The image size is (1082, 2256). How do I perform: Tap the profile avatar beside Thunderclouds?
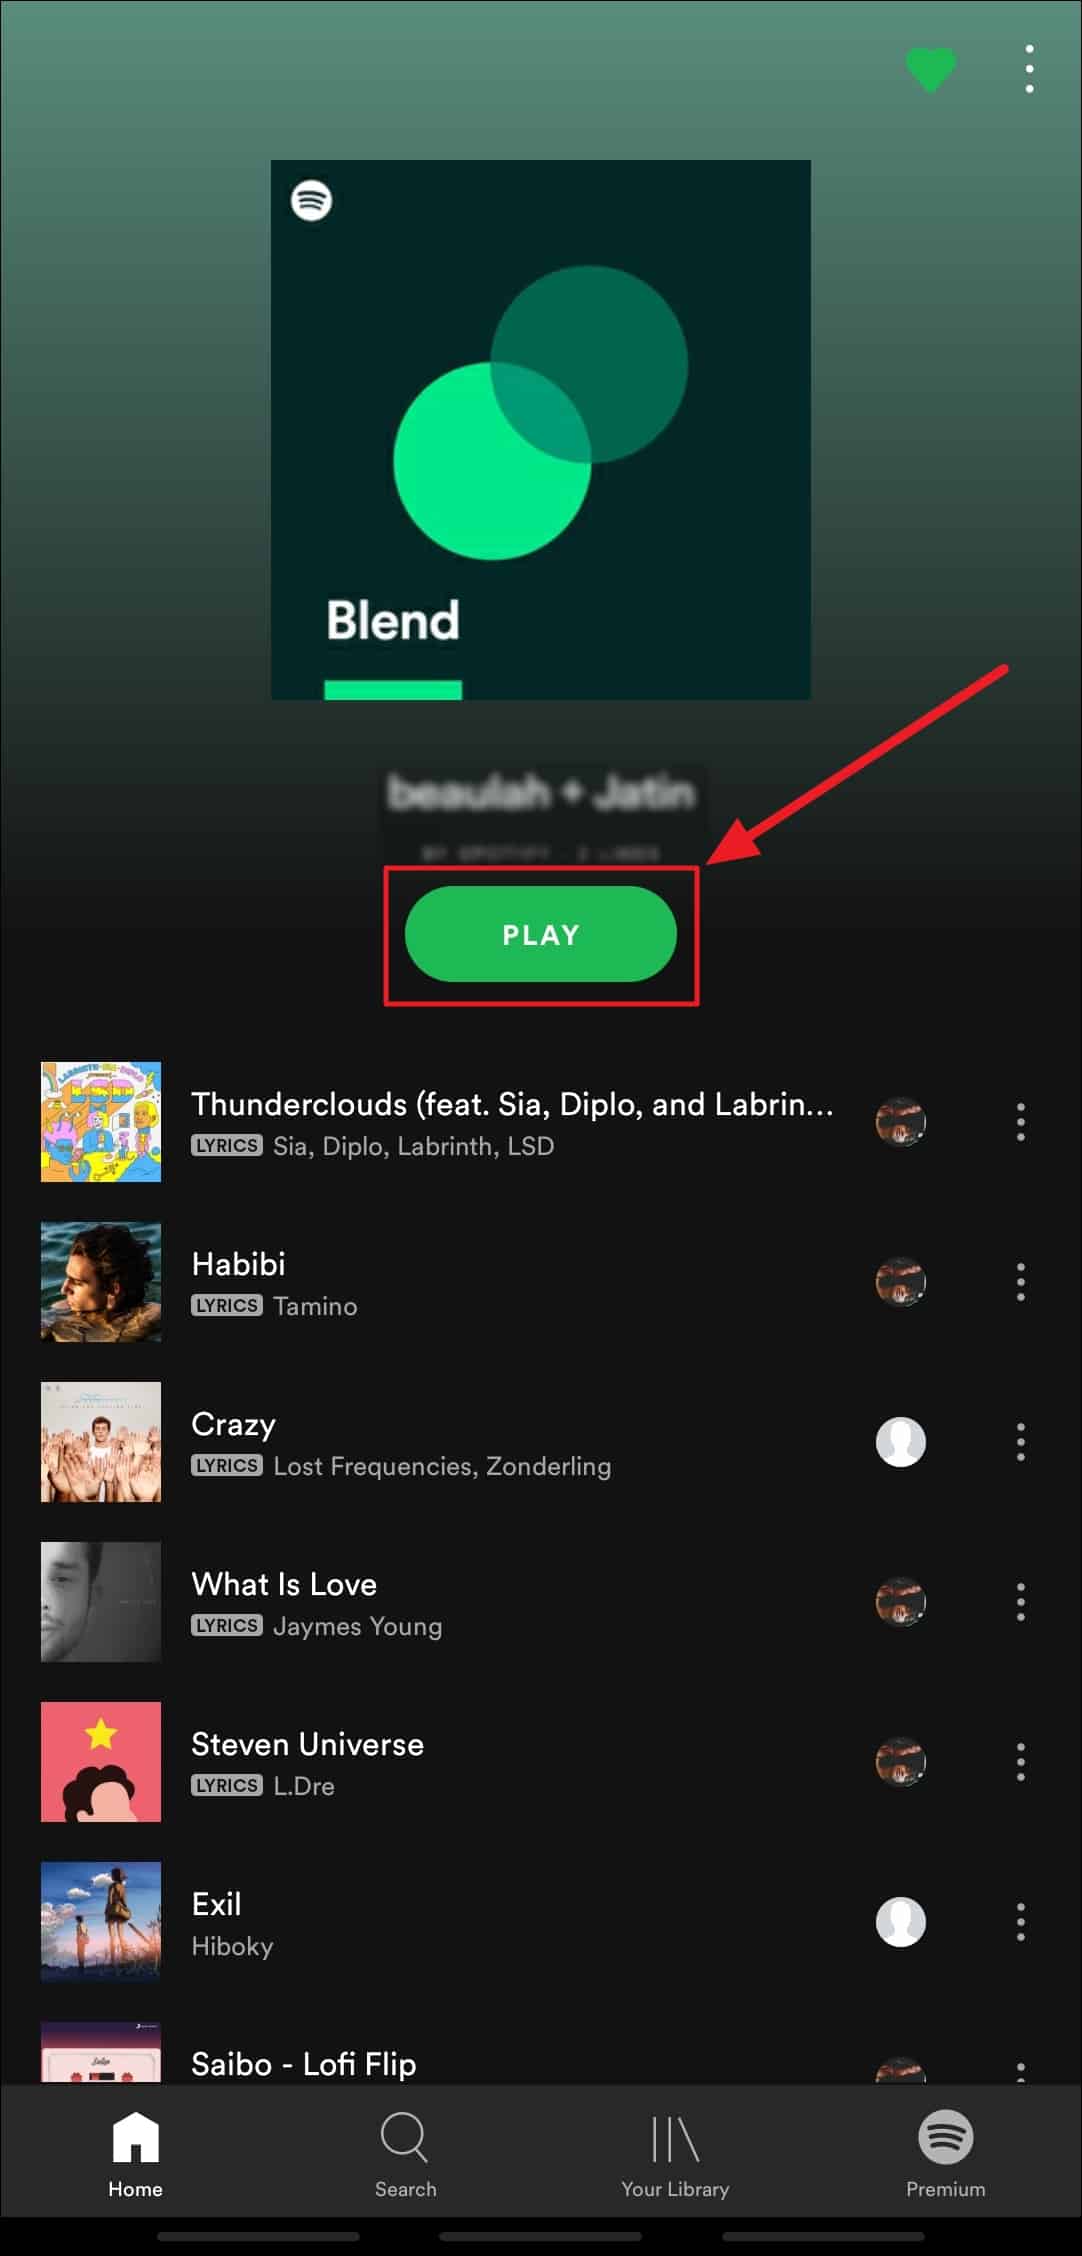pyautogui.click(x=901, y=1122)
